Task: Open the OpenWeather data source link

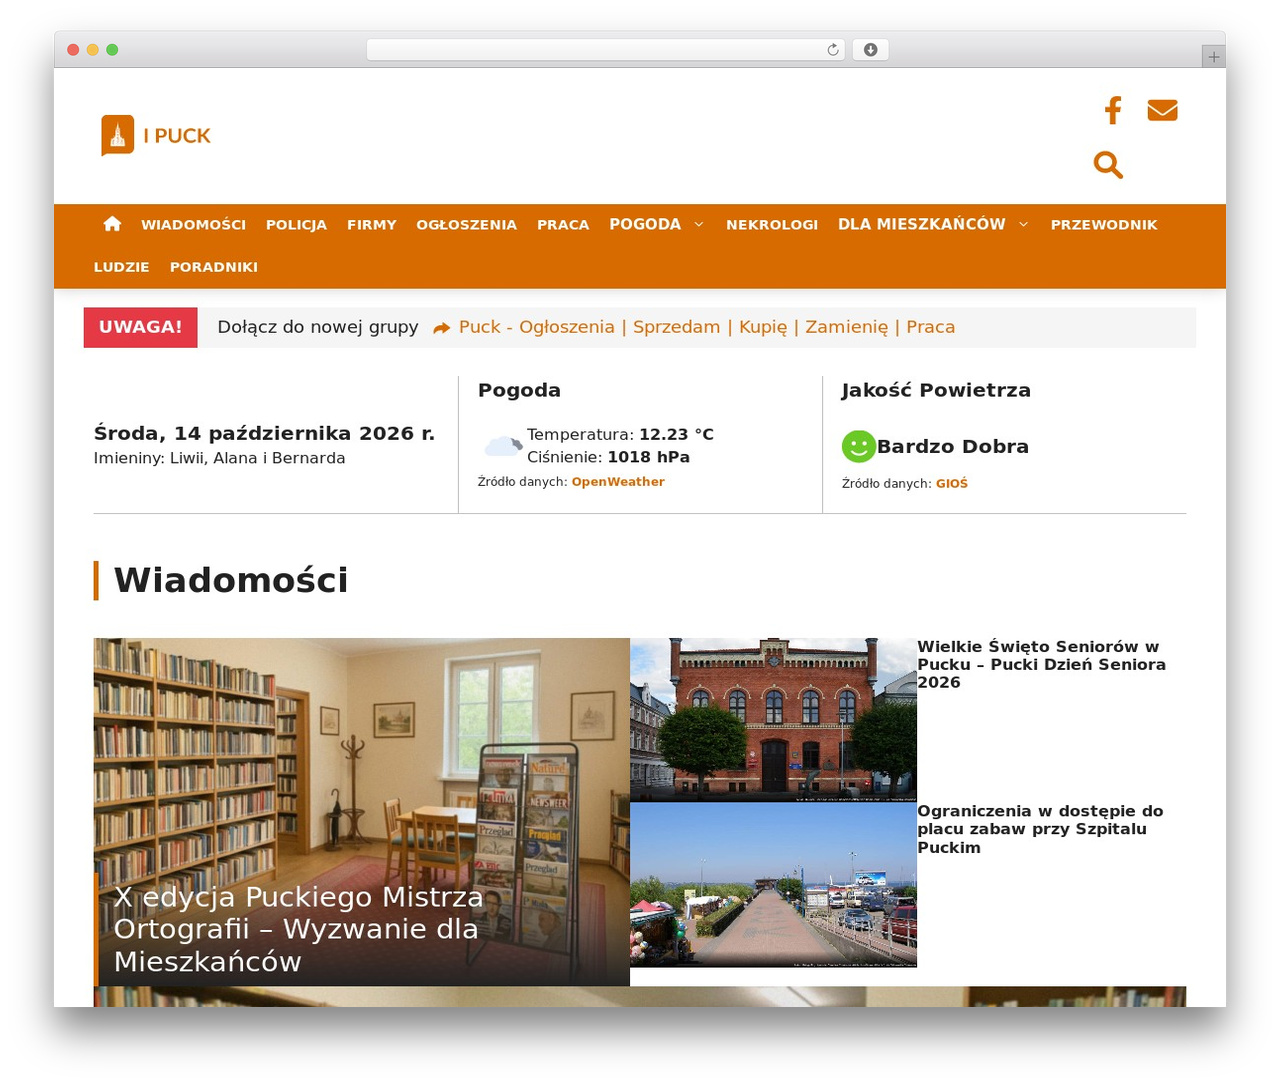Action: pyautogui.click(x=618, y=482)
